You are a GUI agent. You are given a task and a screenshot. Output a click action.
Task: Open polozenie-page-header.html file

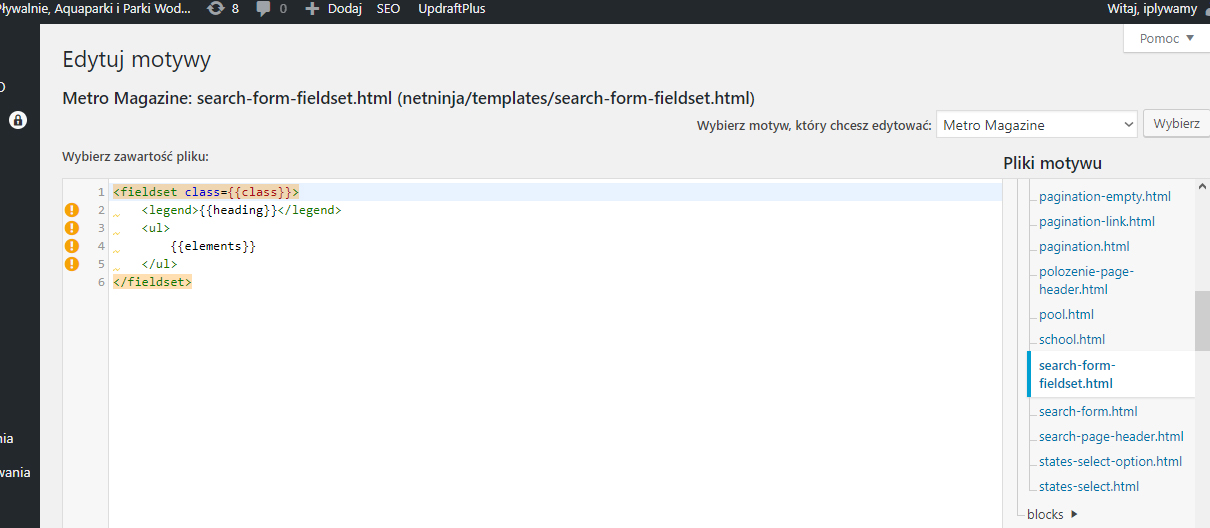point(1087,281)
